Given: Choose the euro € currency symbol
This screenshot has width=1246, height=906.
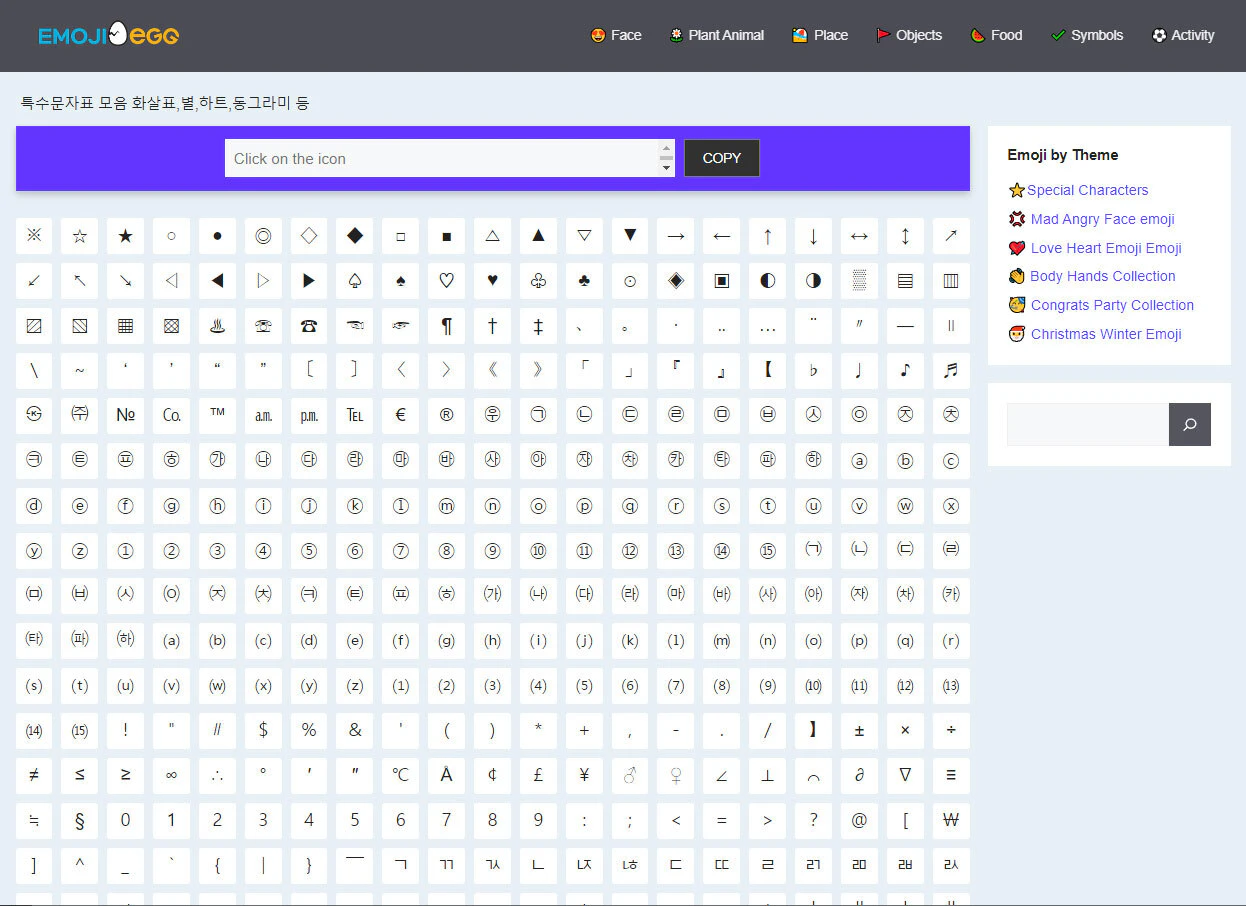Looking at the screenshot, I should coord(400,415).
